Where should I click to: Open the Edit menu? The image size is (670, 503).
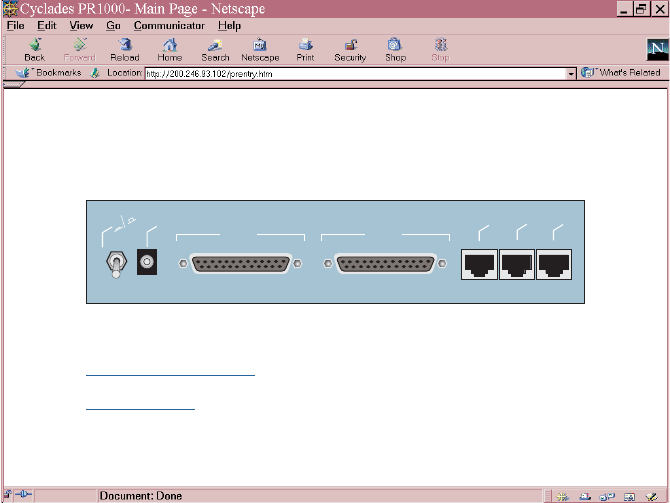(x=47, y=26)
